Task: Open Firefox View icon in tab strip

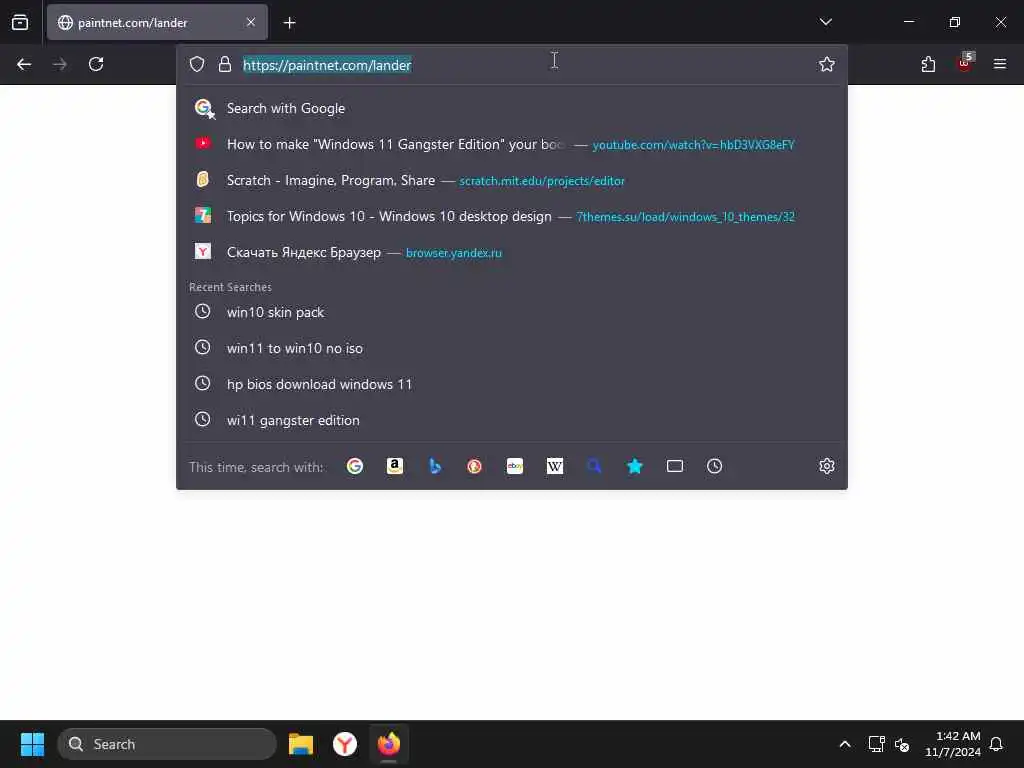Action: coord(20,22)
